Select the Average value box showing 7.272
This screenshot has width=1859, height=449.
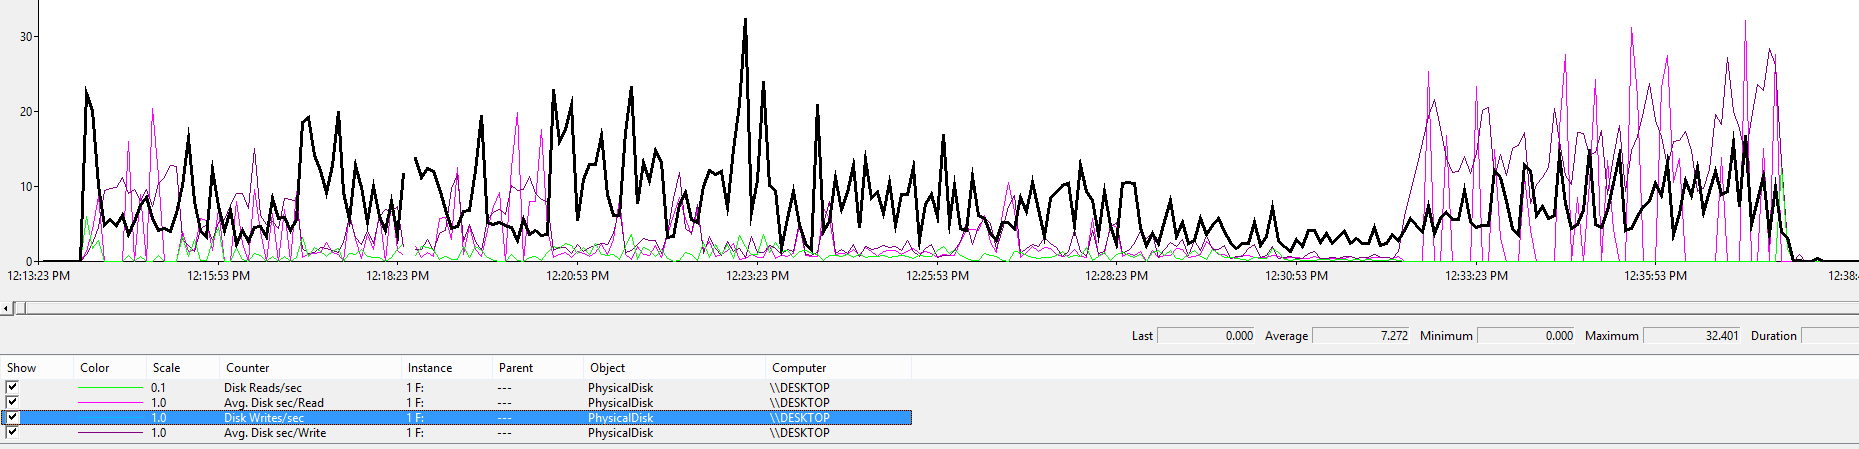coord(1361,336)
